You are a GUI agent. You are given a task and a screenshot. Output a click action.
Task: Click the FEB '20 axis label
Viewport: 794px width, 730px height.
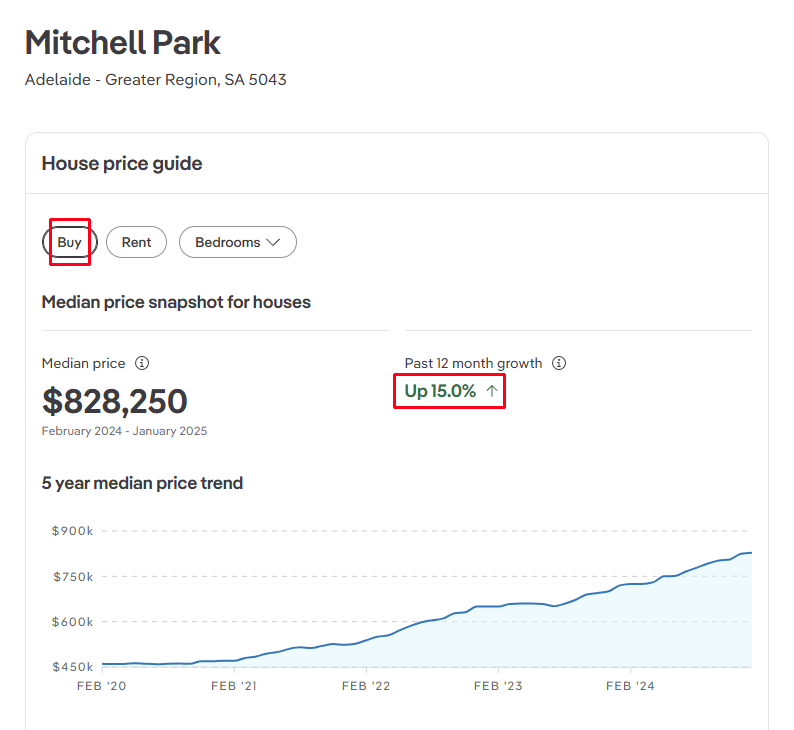tap(102, 686)
